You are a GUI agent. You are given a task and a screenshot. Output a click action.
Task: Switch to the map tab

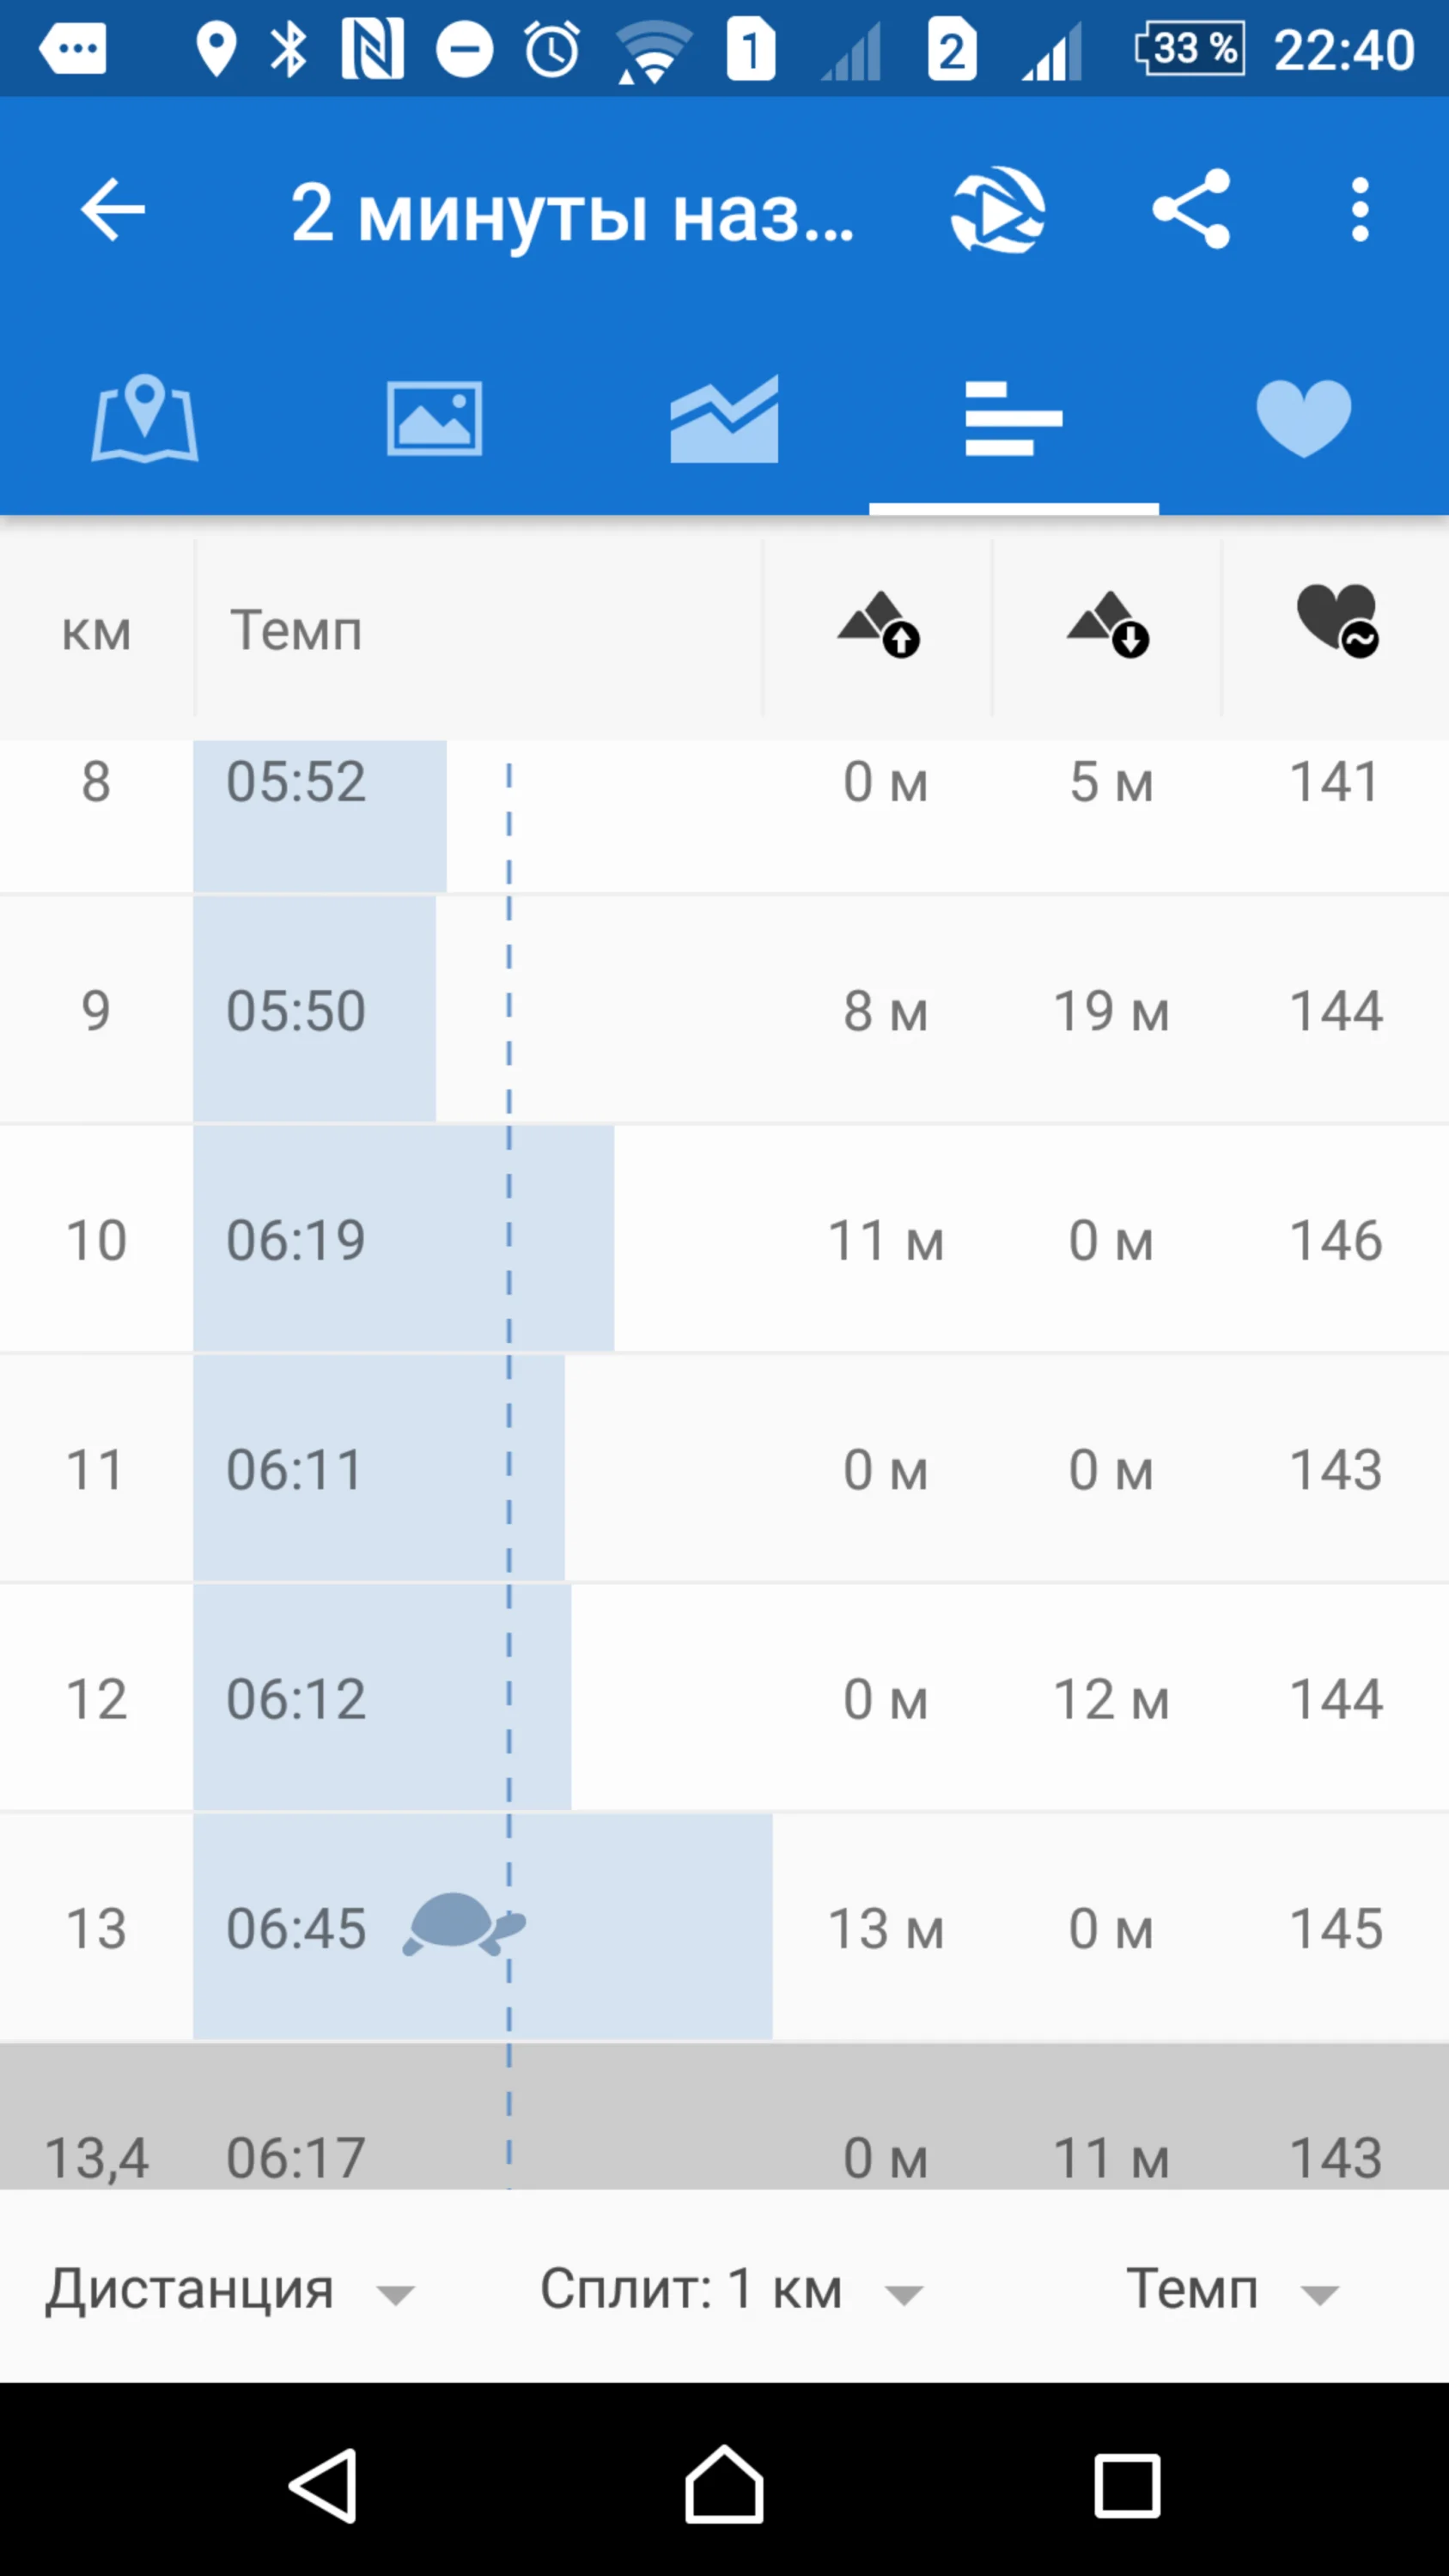(145, 419)
